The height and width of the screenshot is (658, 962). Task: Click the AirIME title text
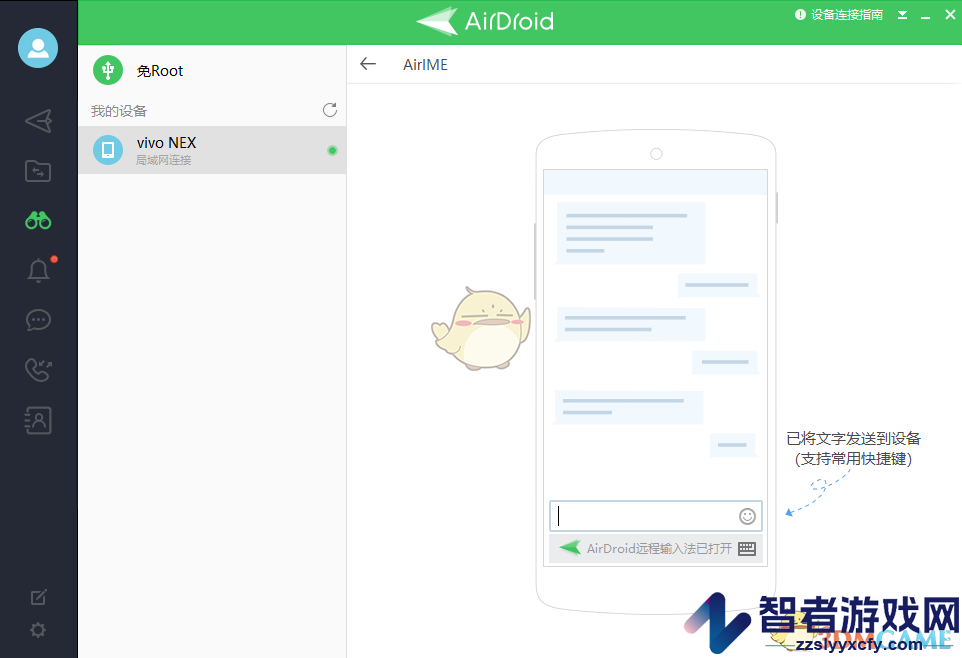[x=425, y=64]
